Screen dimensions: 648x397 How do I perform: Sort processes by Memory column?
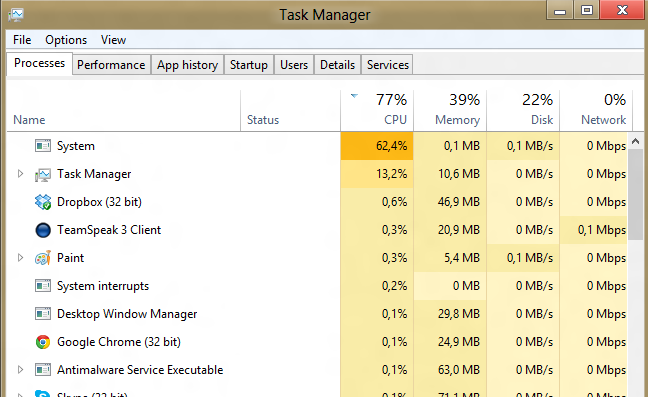click(x=450, y=110)
